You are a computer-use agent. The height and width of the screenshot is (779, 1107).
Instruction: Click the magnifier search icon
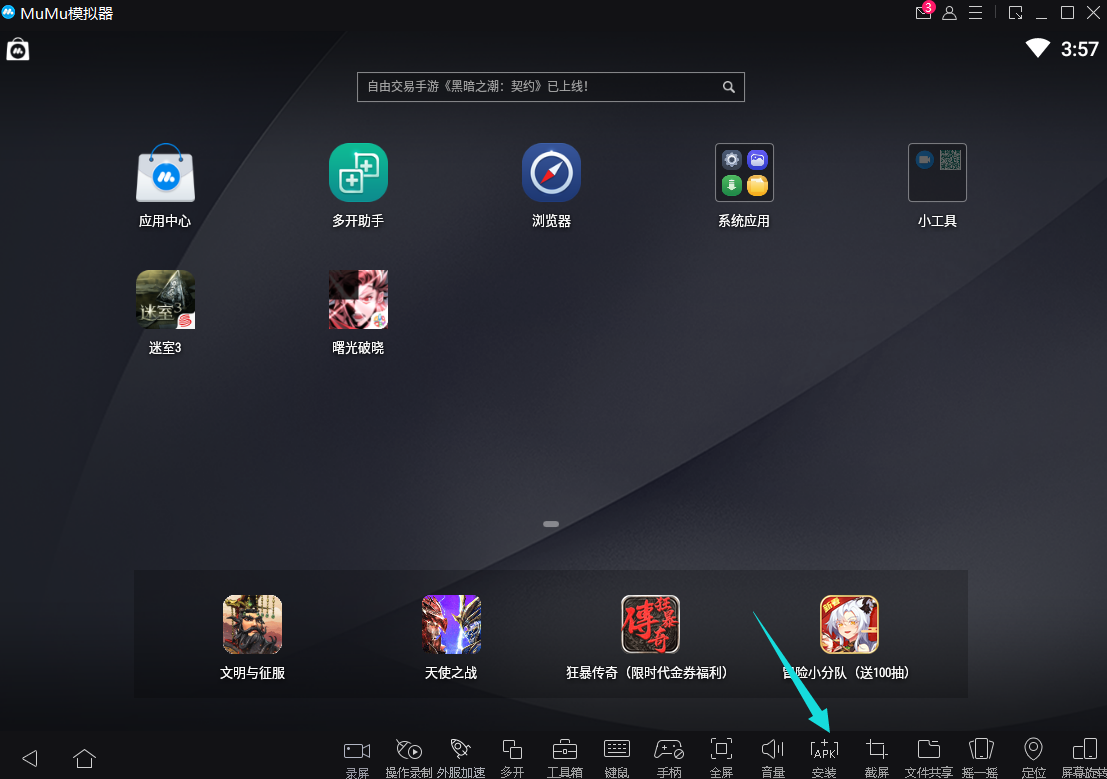729,87
